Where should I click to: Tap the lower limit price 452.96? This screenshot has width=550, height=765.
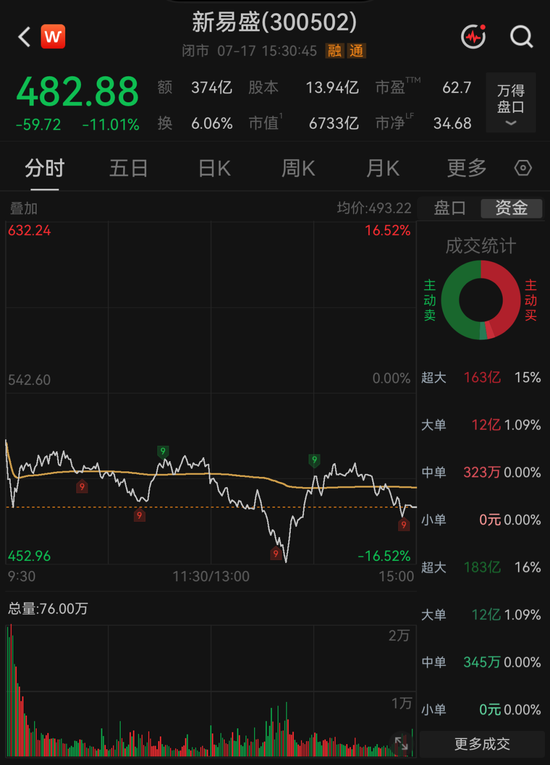pyautogui.click(x=29, y=556)
